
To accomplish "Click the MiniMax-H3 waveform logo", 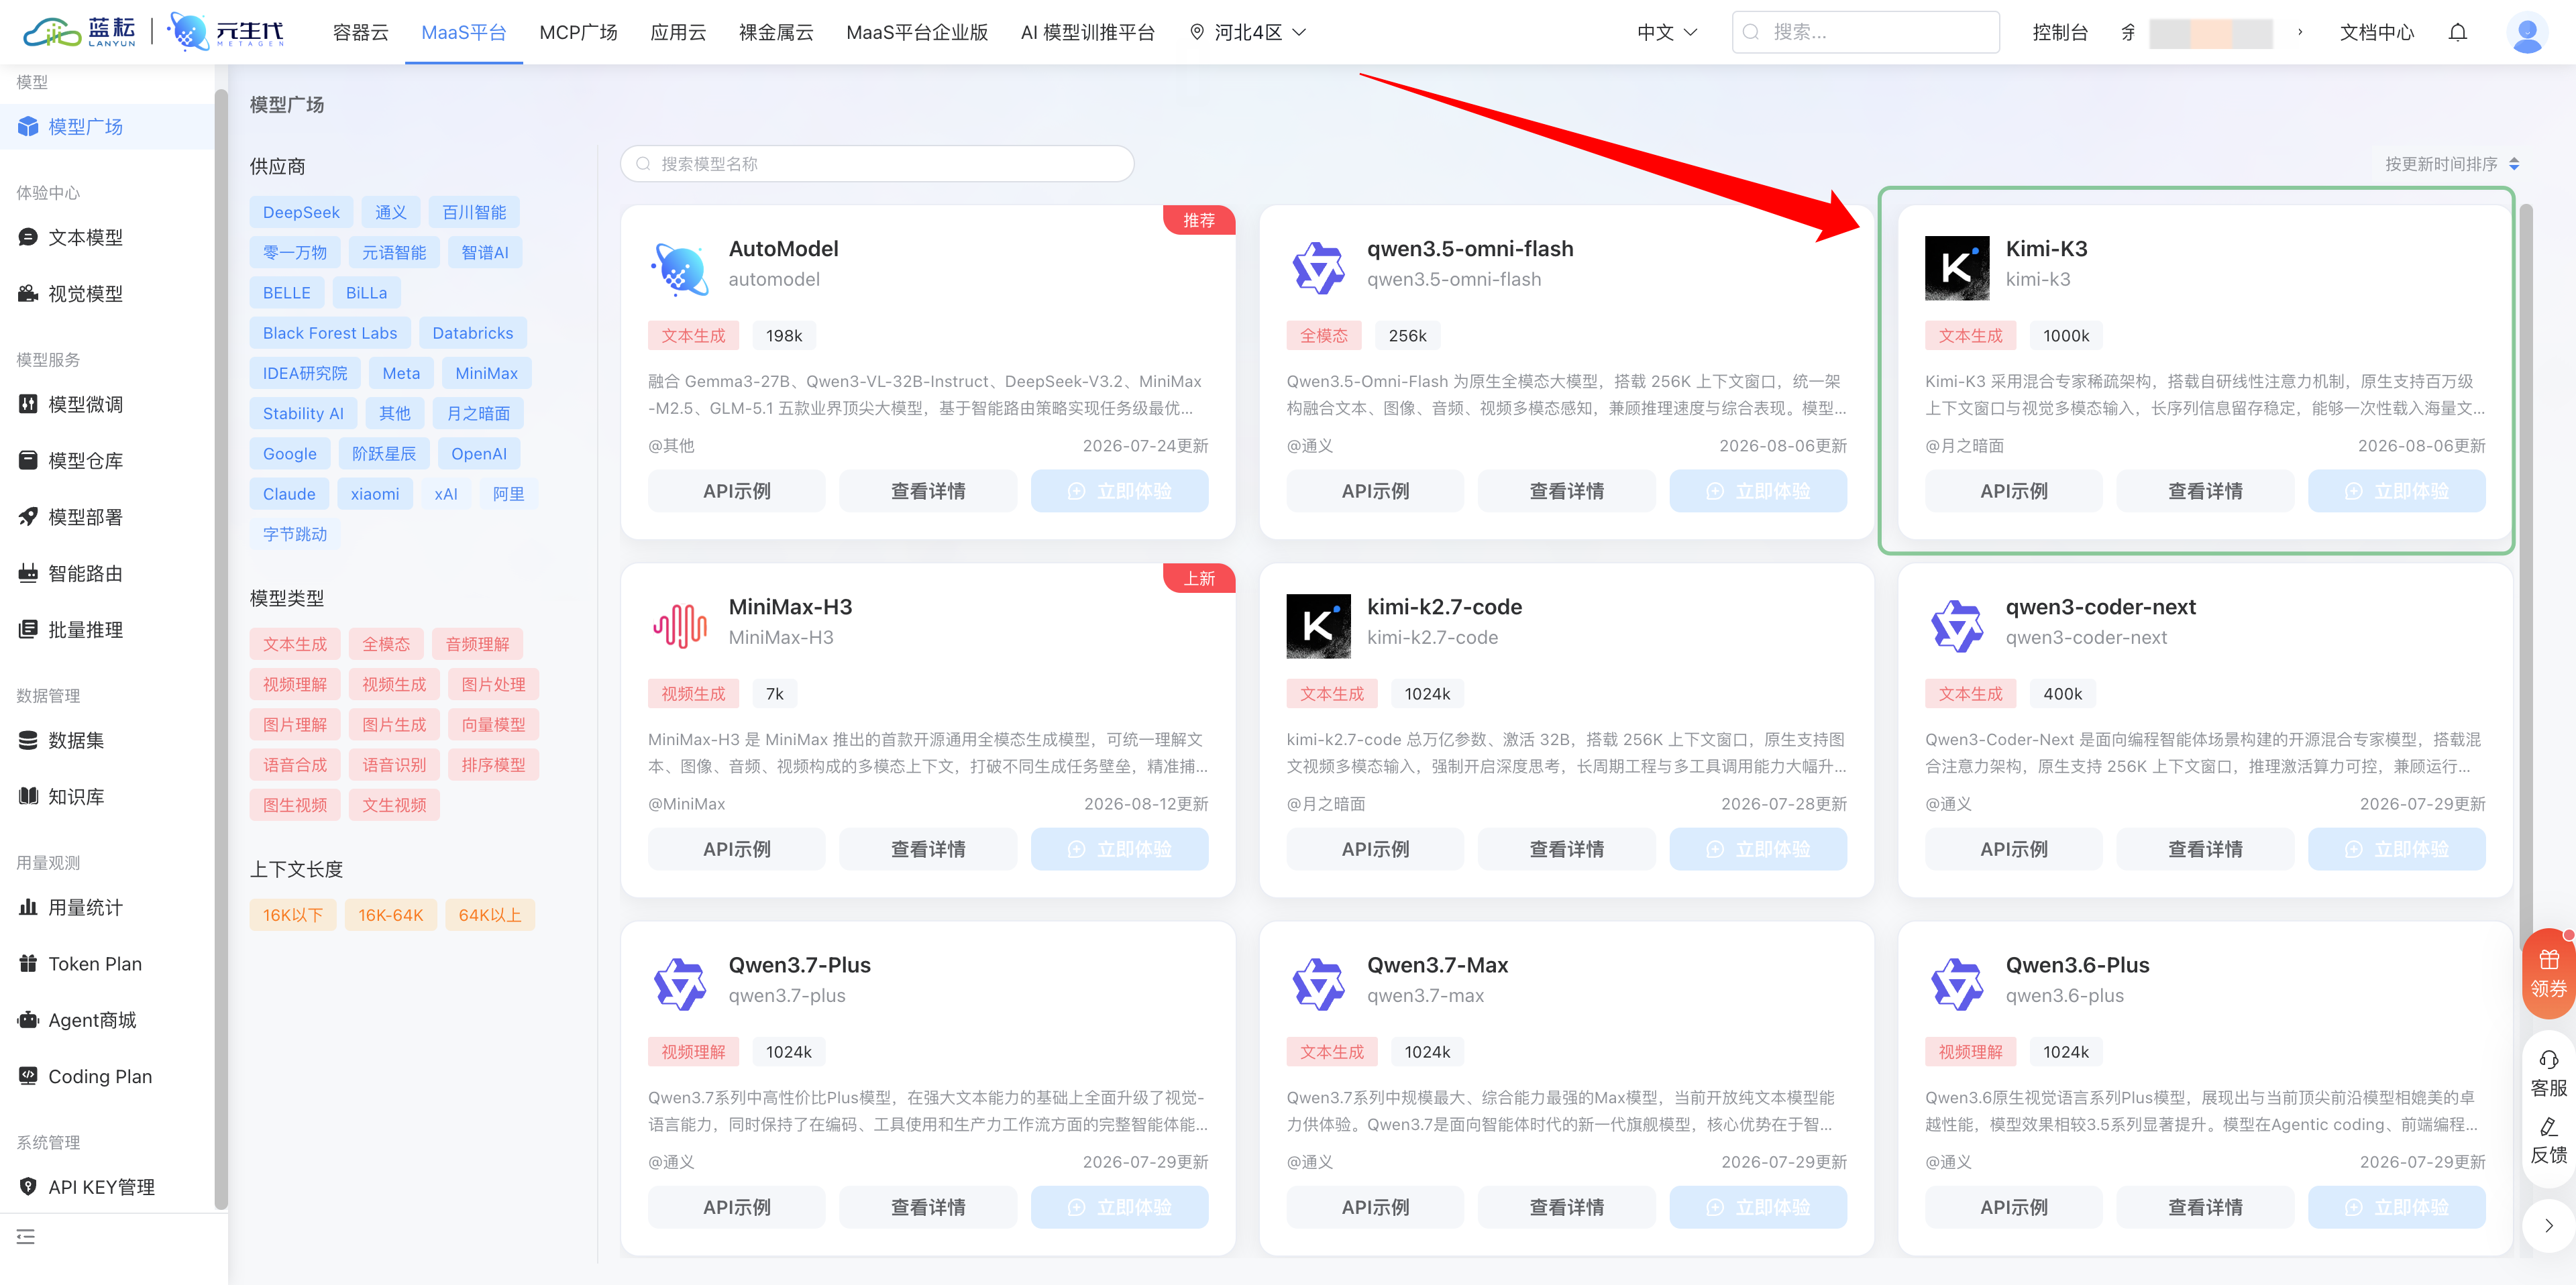I will click(x=680, y=625).
